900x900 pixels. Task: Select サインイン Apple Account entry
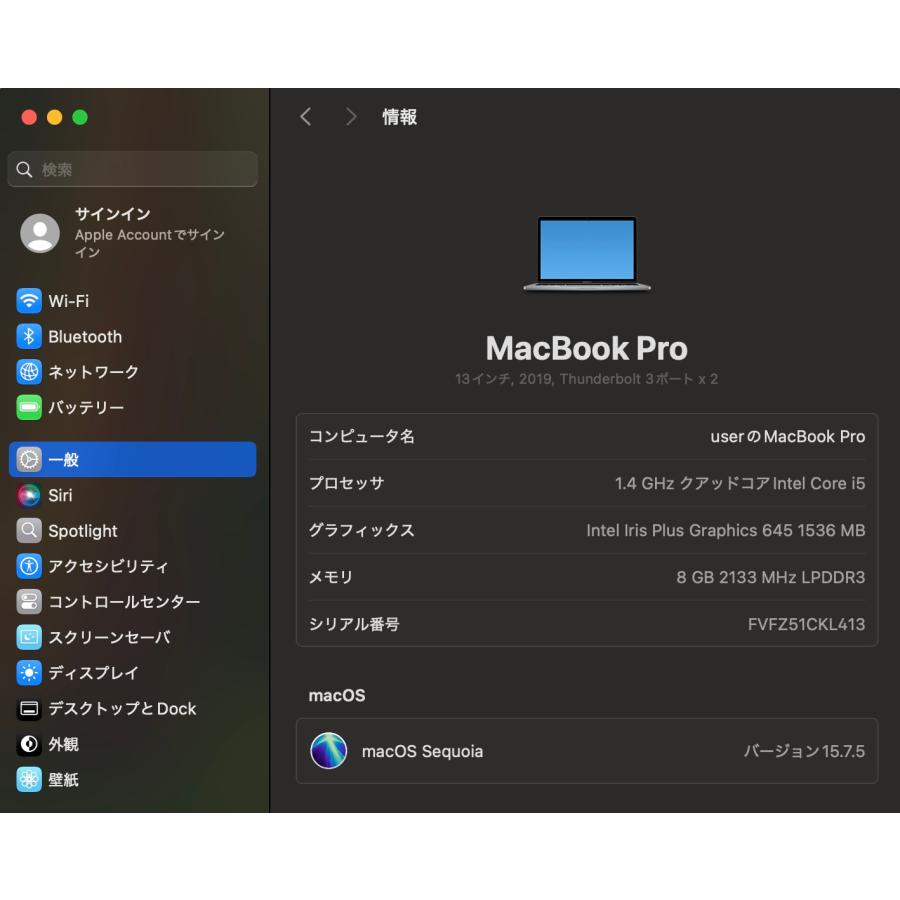(133, 233)
